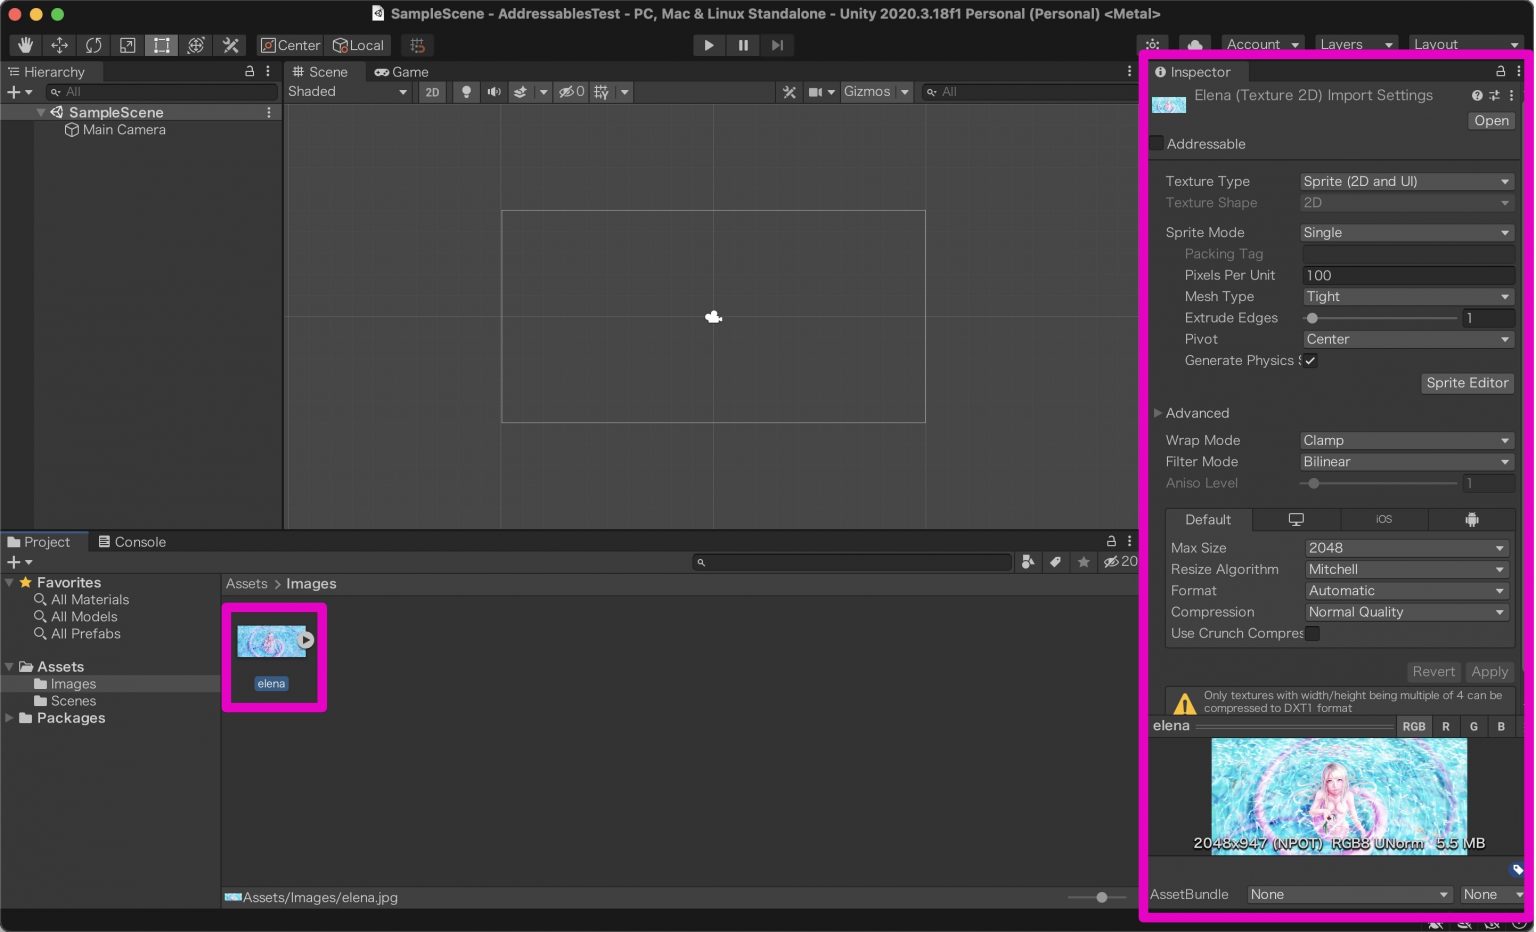The height and width of the screenshot is (932, 1536).
Task: Select the Scale tool
Action: (127, 44)
